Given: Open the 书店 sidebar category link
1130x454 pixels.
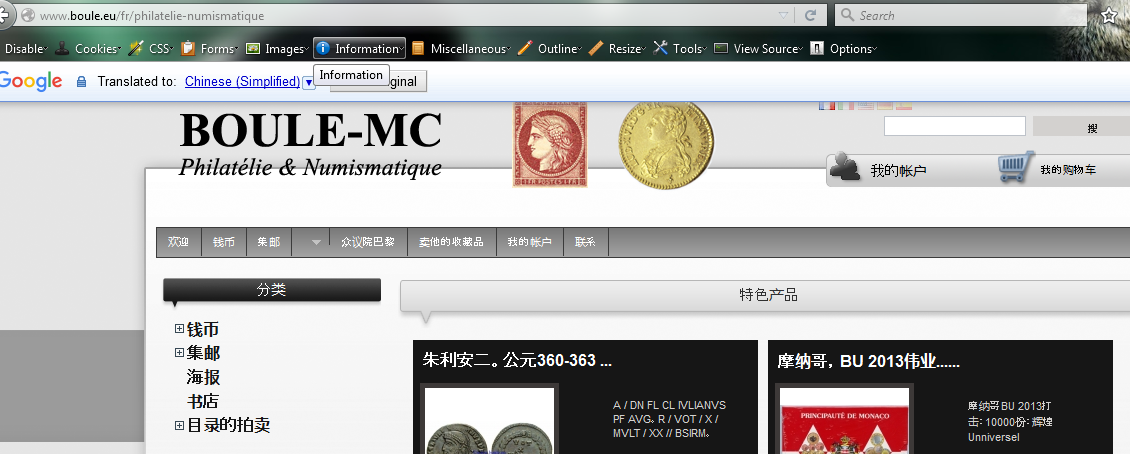Looking at the screenshot, I should pos(203,401).
